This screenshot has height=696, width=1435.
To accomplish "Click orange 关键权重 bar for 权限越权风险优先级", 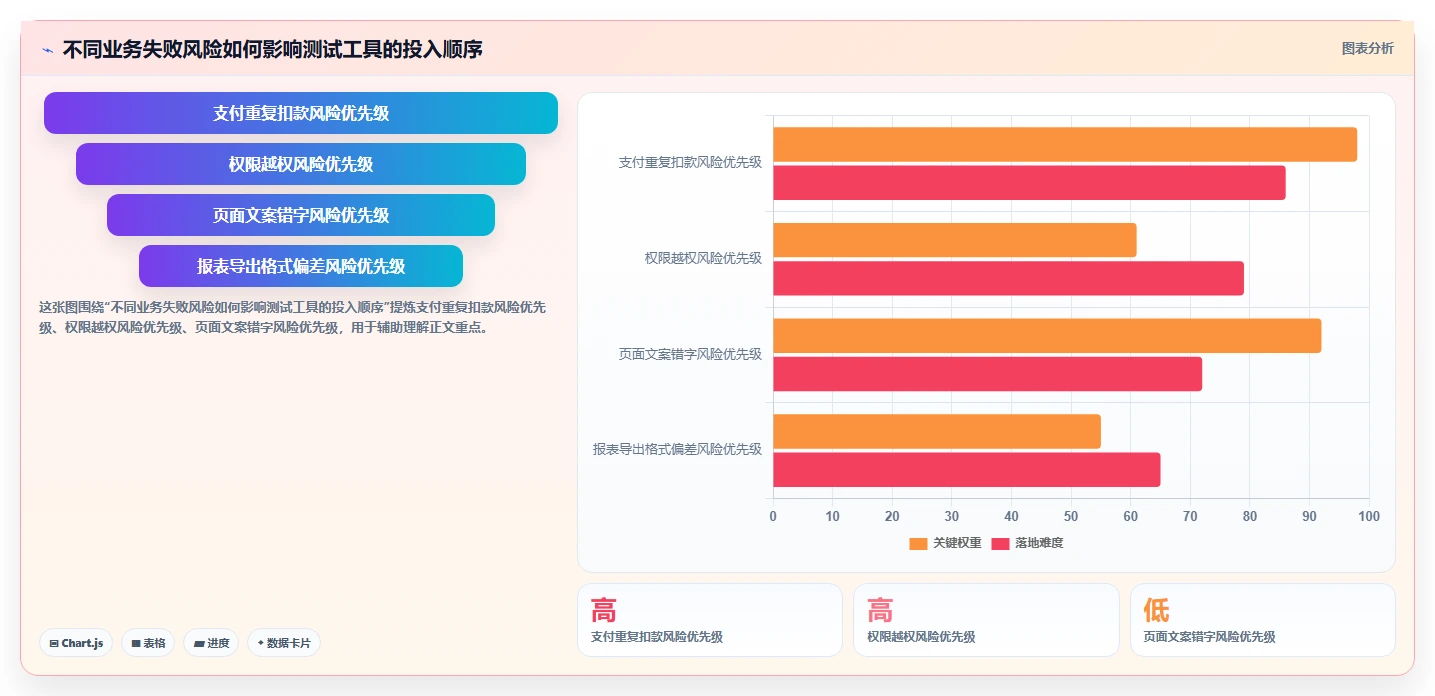I will click(x=955, y=240).
